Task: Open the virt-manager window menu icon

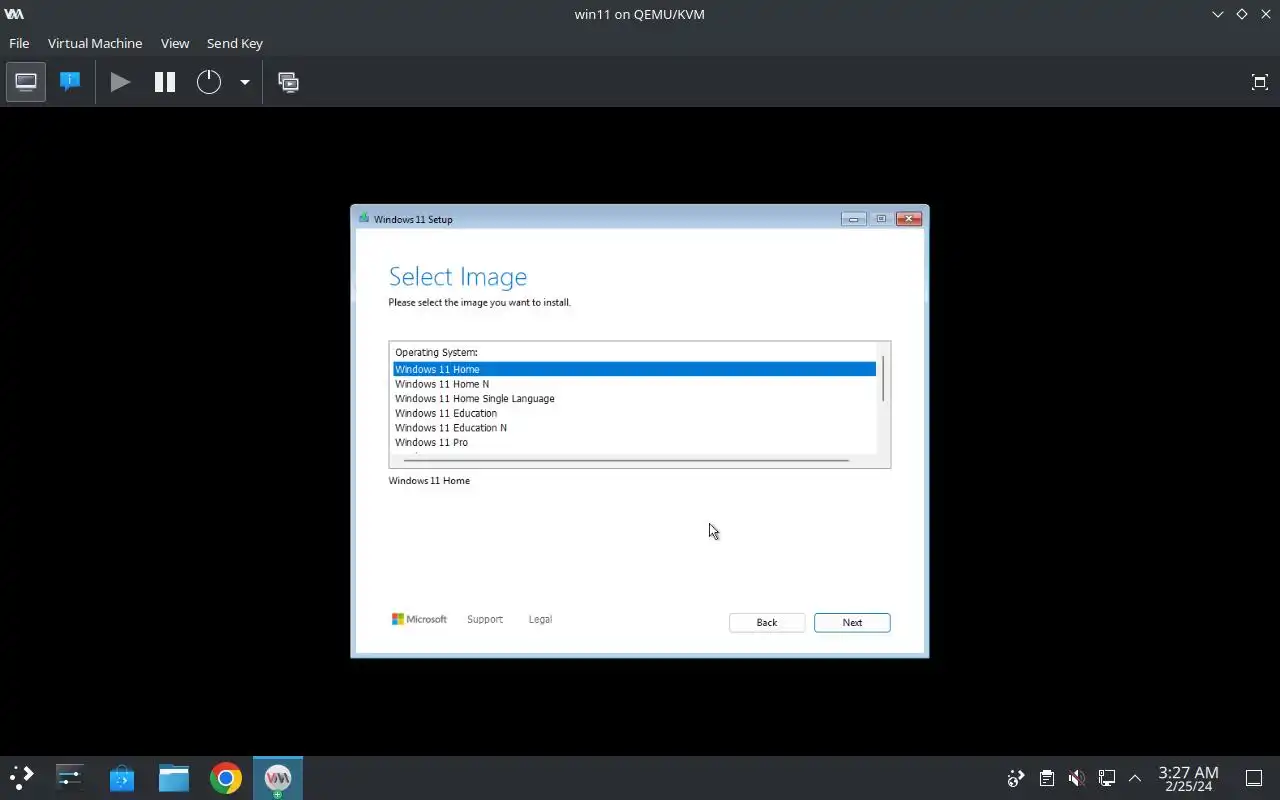Action: 14,14
